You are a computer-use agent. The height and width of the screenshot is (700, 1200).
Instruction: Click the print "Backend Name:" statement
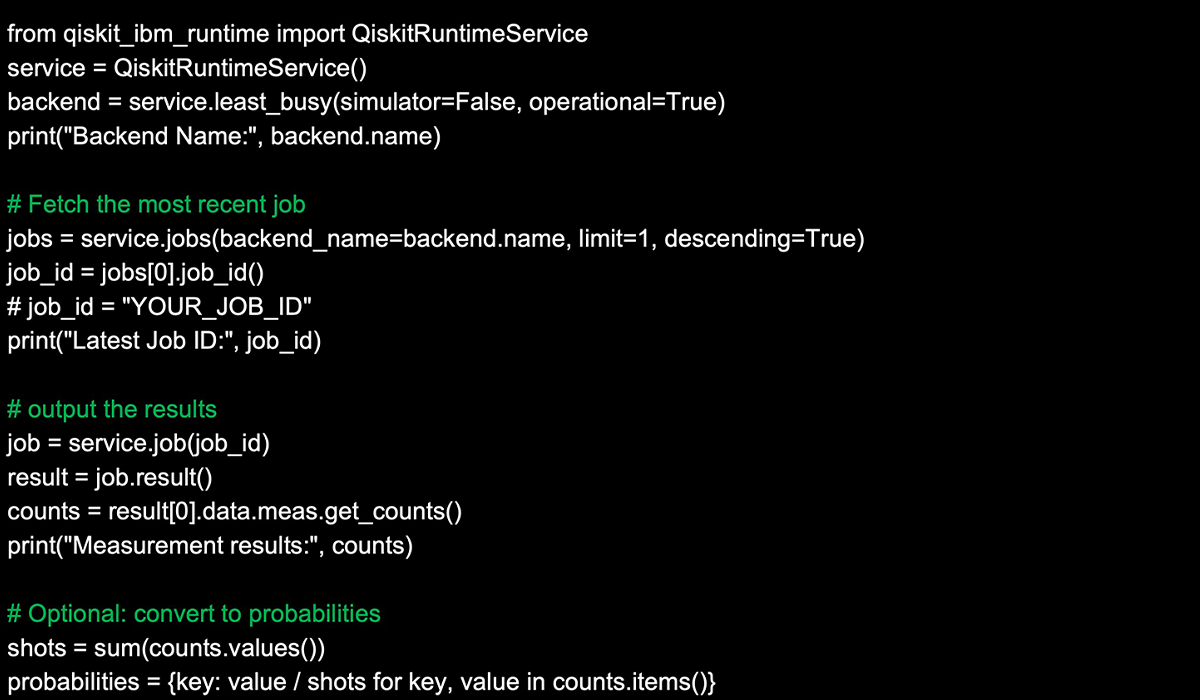(224, 136)
